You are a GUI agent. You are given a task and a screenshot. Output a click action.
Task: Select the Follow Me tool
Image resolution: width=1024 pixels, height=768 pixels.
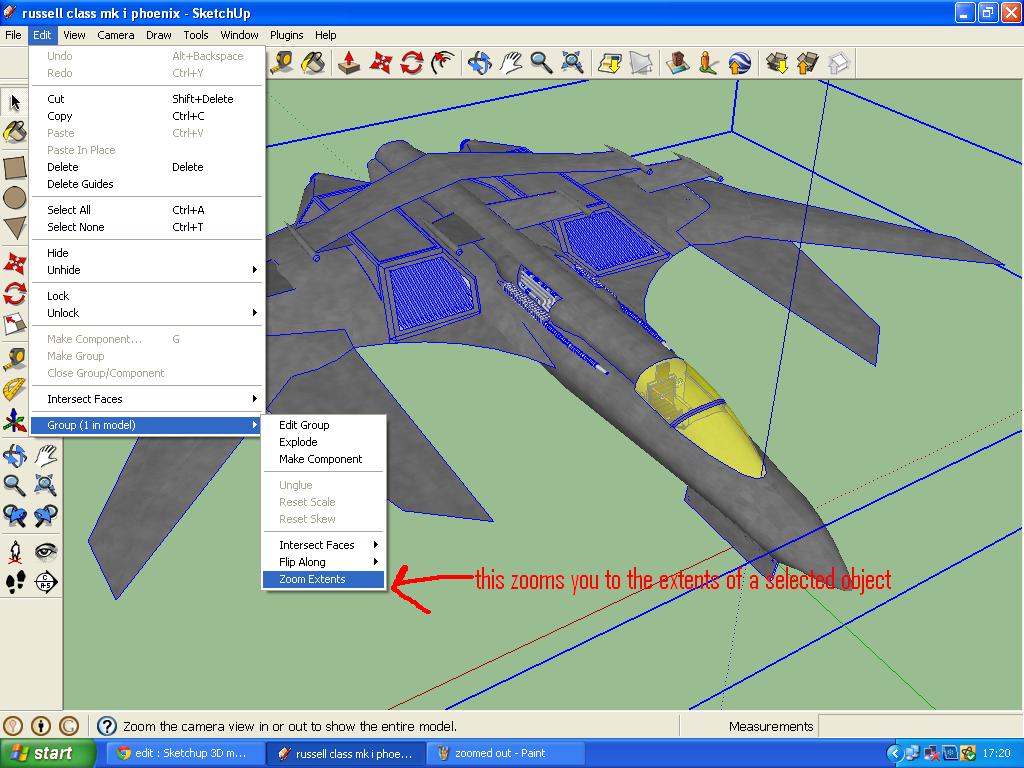(x=443, y=63)
